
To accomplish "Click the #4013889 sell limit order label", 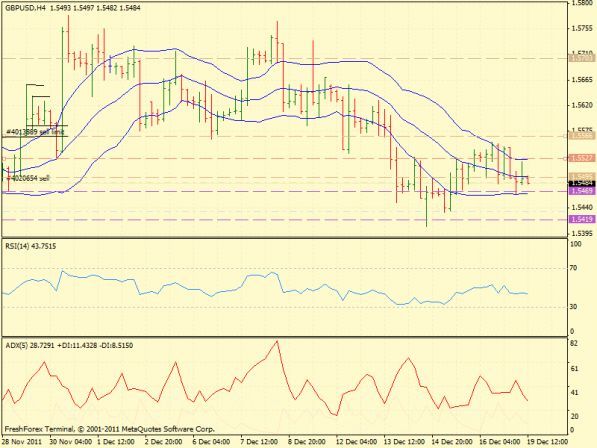I will (35, 132).
